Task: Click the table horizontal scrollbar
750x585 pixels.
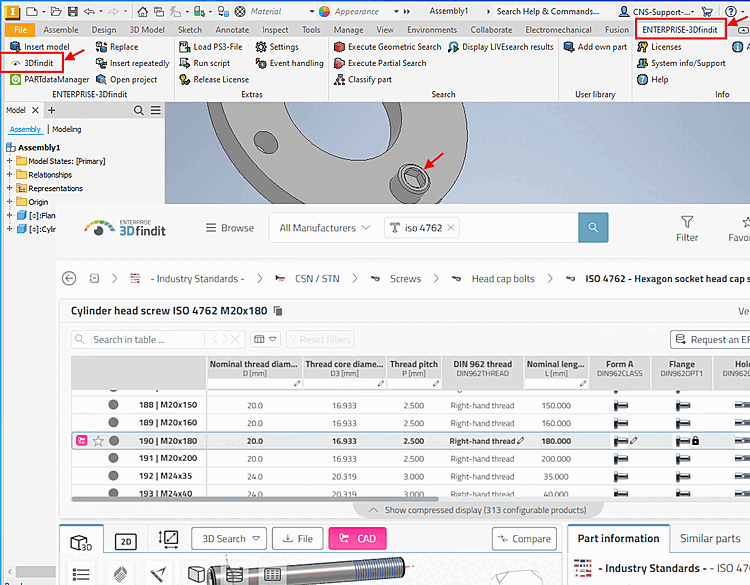Action: [x=254, y=498]
